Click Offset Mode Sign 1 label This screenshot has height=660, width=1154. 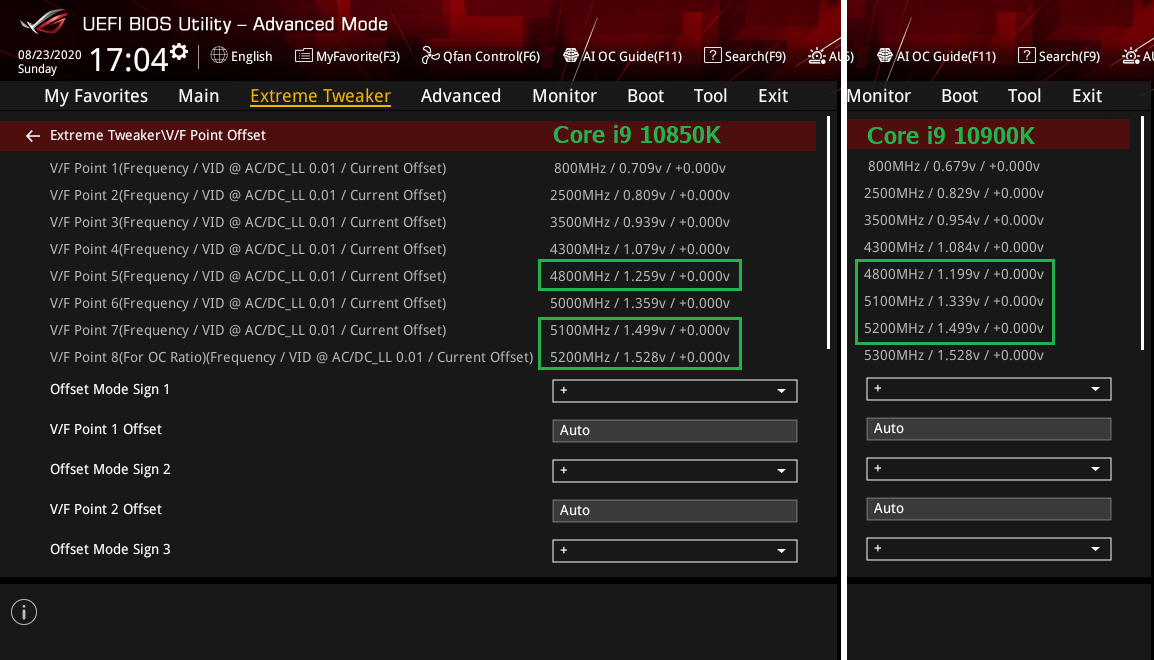(110, 389)
